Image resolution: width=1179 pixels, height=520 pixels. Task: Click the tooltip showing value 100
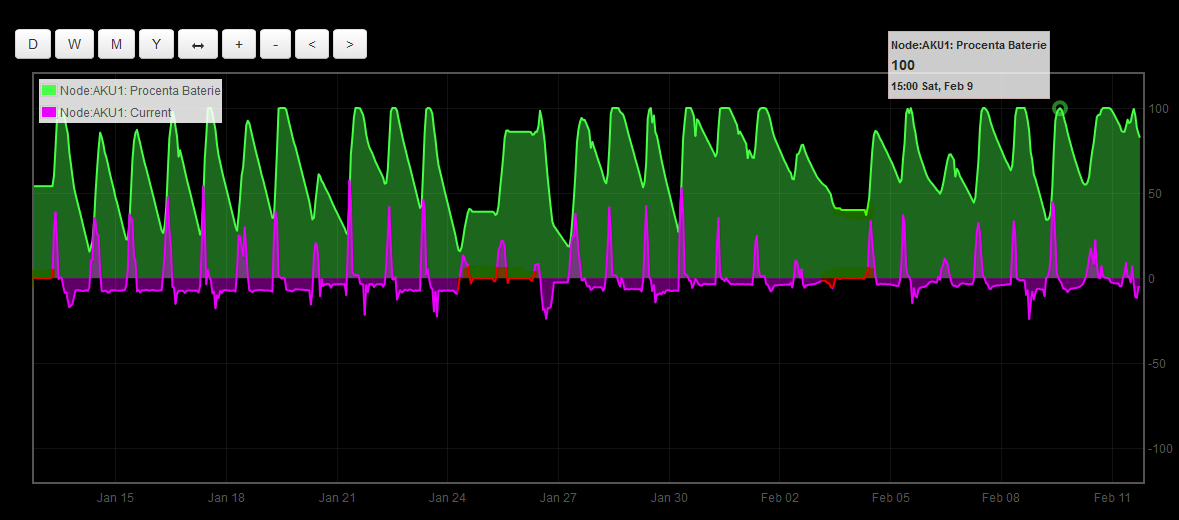[x=968, y=66]
